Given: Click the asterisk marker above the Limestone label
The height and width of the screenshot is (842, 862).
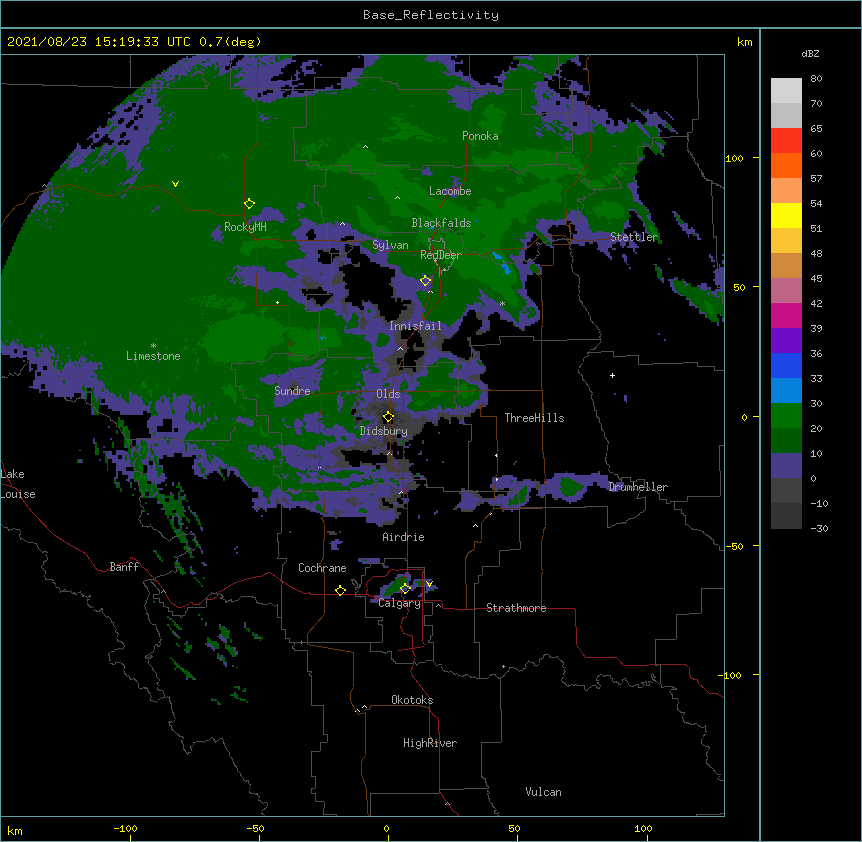Looking at the screenshot, I should click(x=153, y=346).
